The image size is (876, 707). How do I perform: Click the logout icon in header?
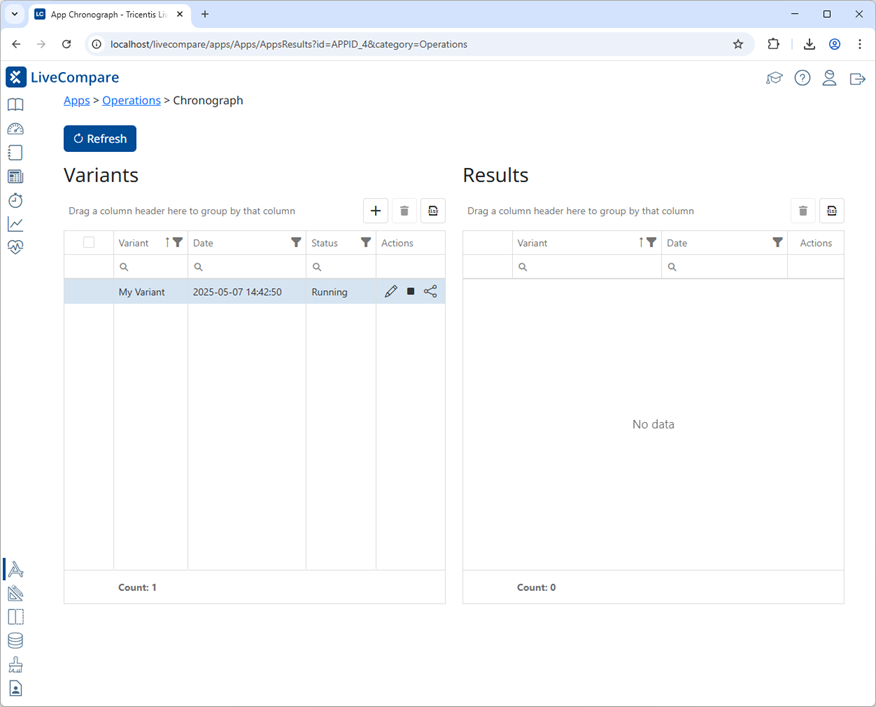point(857,78)
